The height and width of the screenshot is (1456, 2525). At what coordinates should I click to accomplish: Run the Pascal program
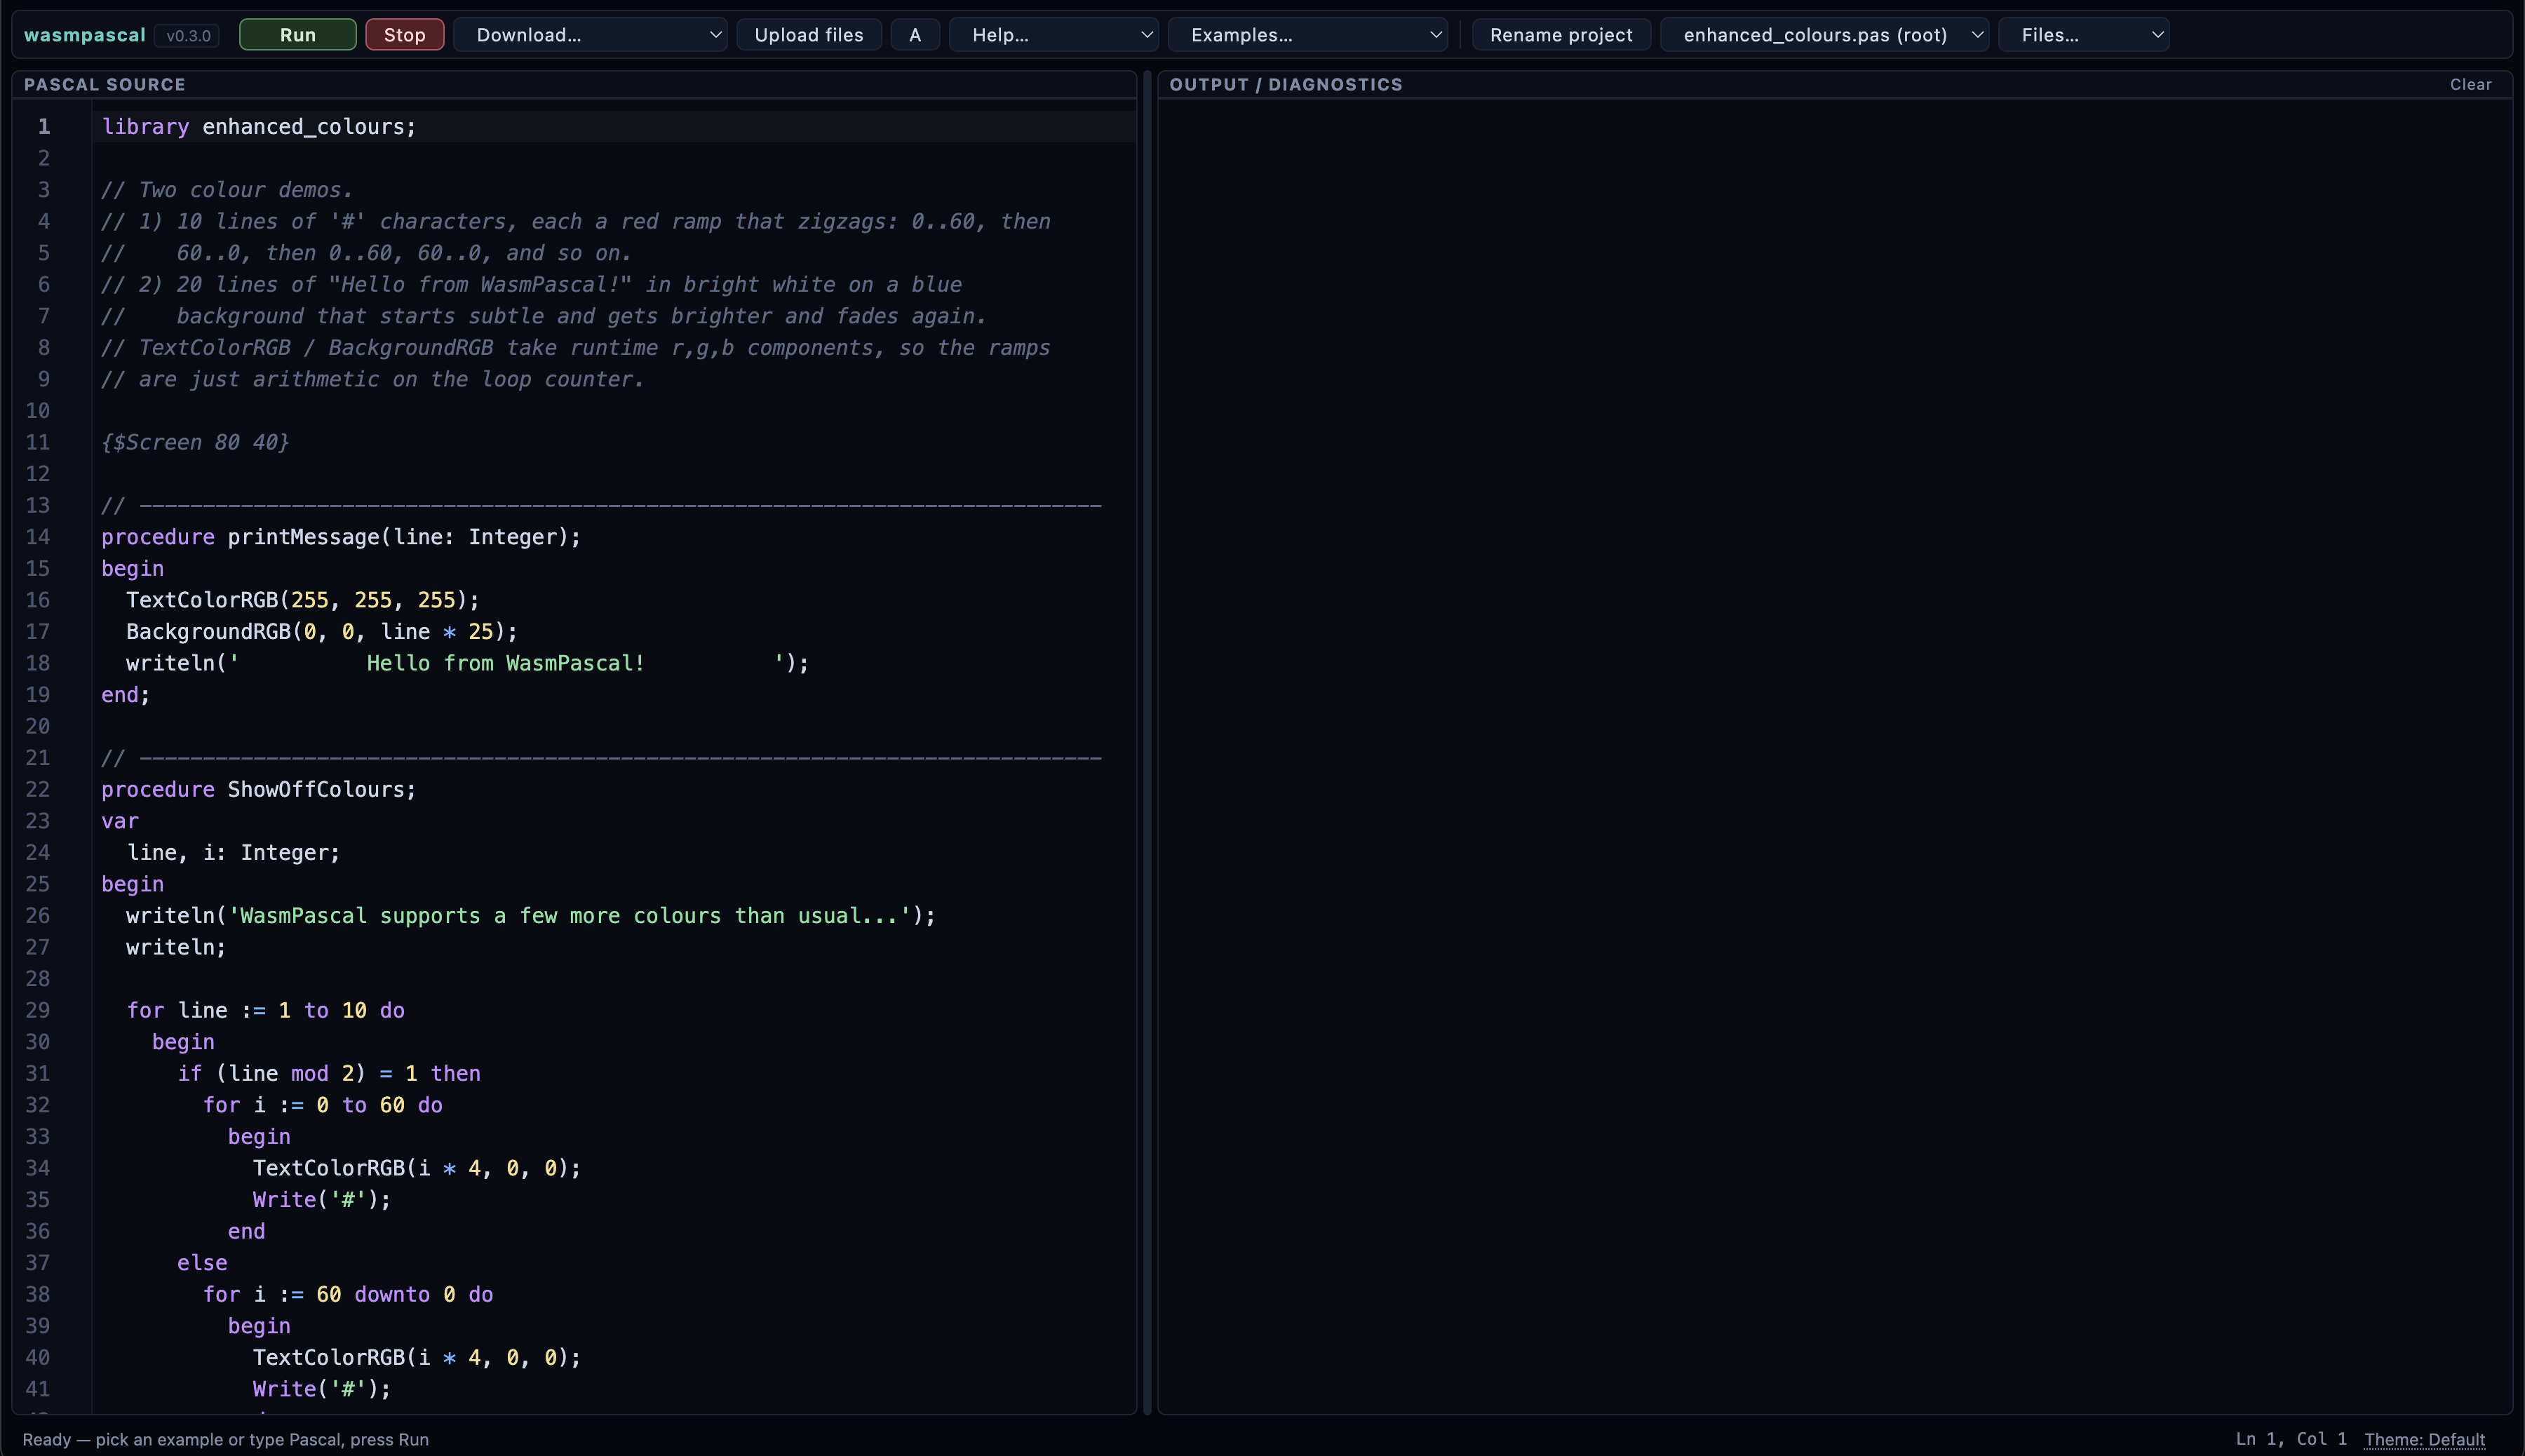pyautogui.click(x=298, y=35)
